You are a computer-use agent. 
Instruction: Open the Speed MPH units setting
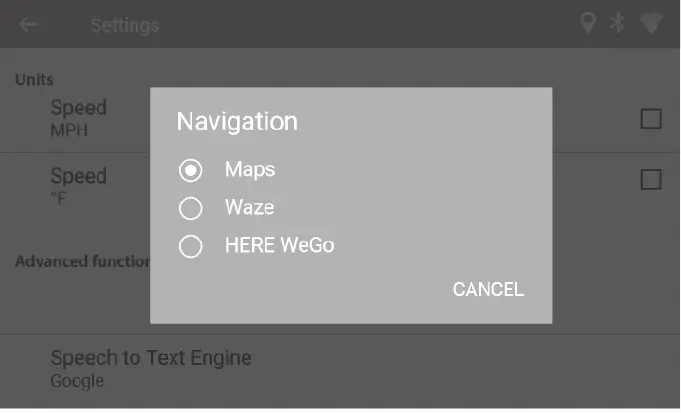(x=78, y=117)
